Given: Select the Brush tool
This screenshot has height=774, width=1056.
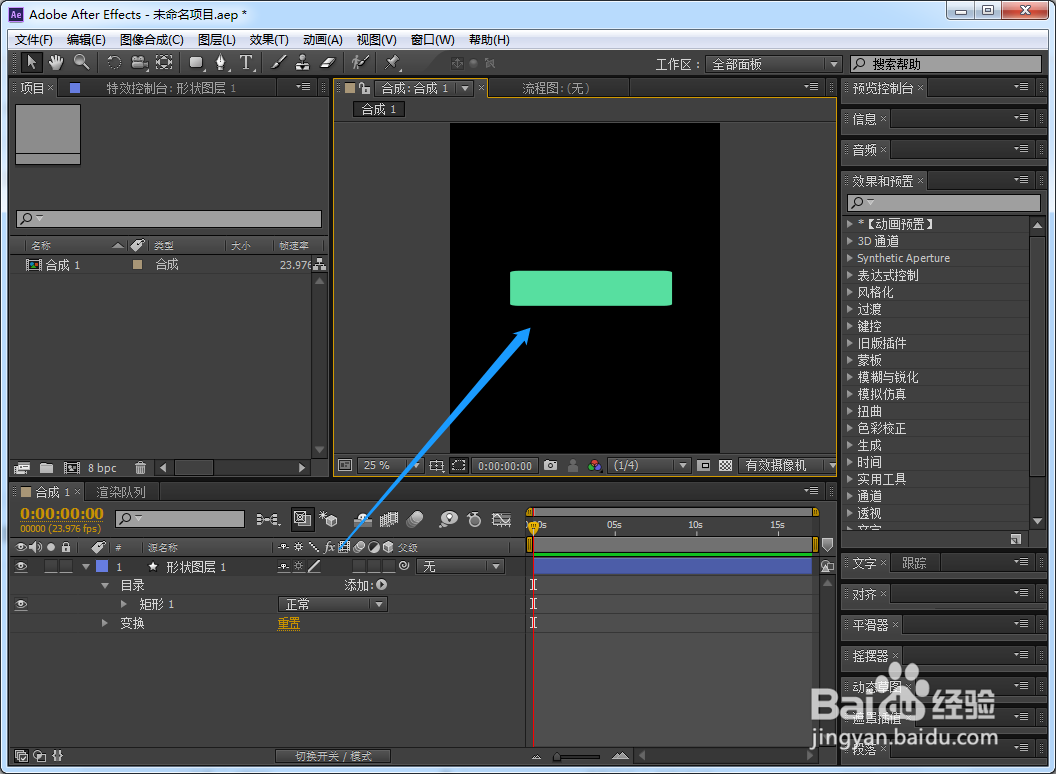Looking at the screenshot, I should [x=278, y=63].
